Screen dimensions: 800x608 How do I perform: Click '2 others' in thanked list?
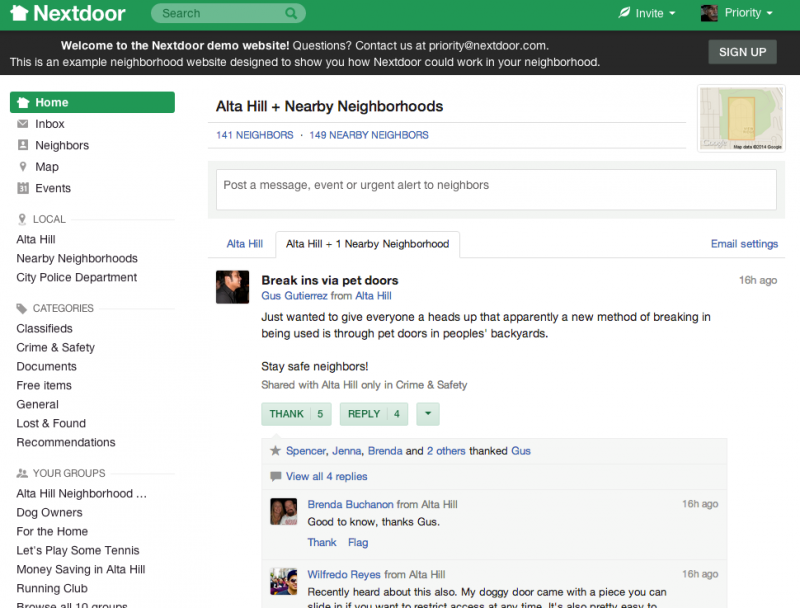click(446, 451)
